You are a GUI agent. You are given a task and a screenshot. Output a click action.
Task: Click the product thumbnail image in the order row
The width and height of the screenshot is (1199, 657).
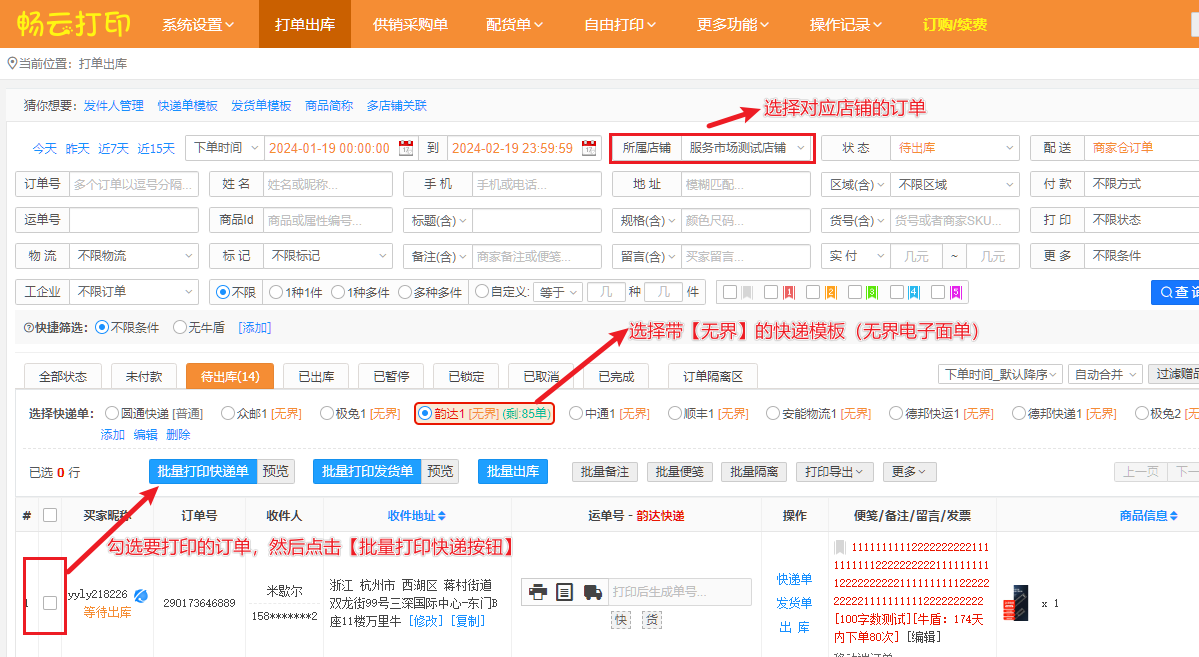coord(1020,603)
